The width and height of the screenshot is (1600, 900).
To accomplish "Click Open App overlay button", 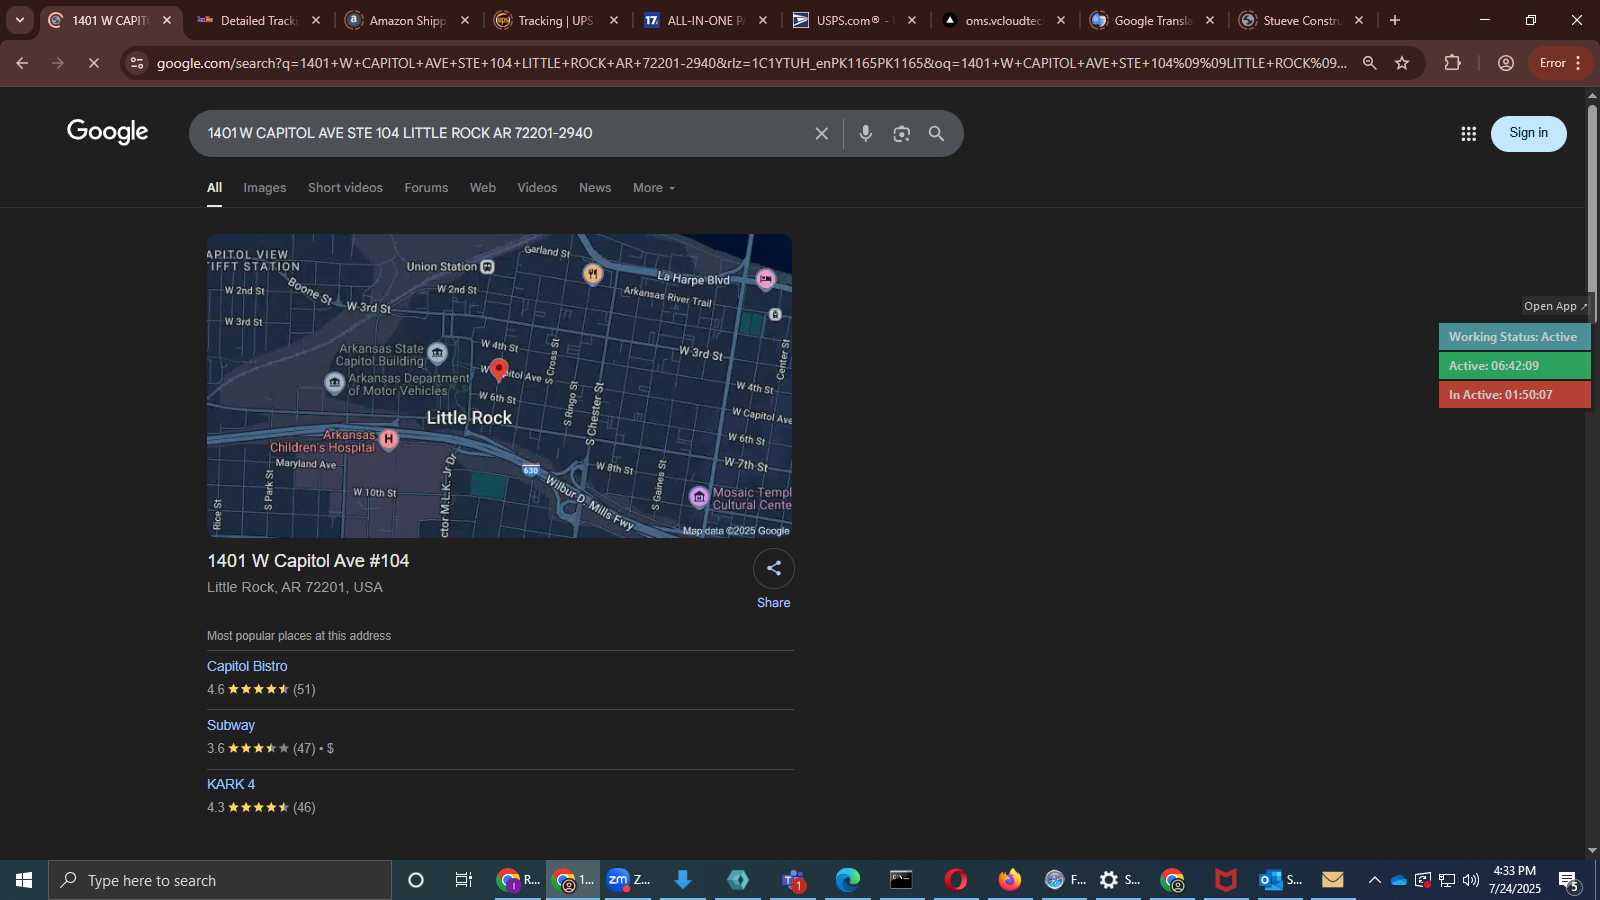I will (x=1555, y=306).
